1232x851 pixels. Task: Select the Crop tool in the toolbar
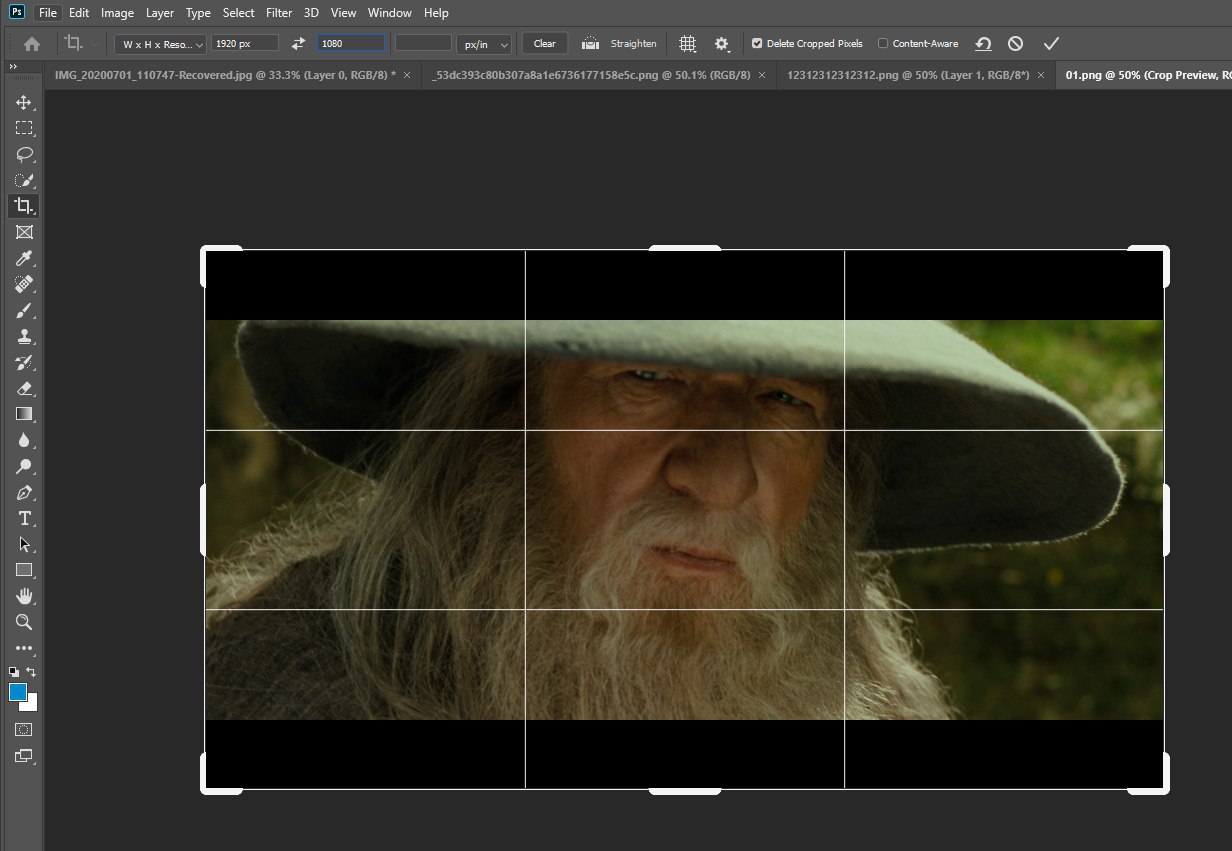coord(24,206)
